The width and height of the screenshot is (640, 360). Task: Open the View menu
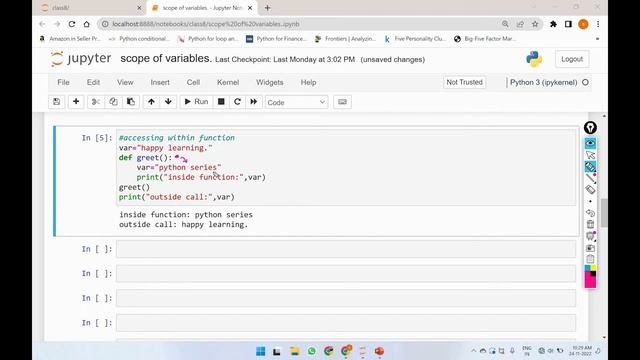click(125, 82)
